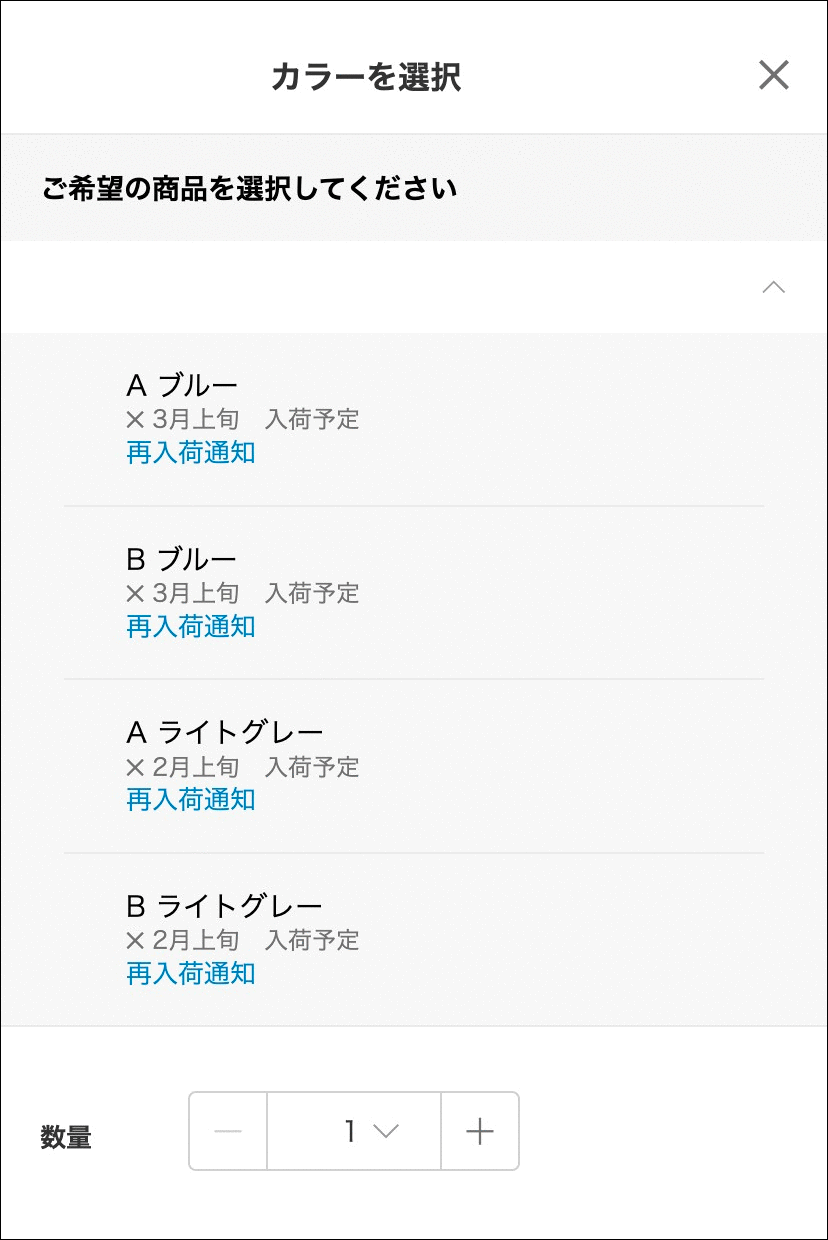Close the カラーを選択 dialog
The height and width of the screenshot is (1240, 828).
(774, 75)
